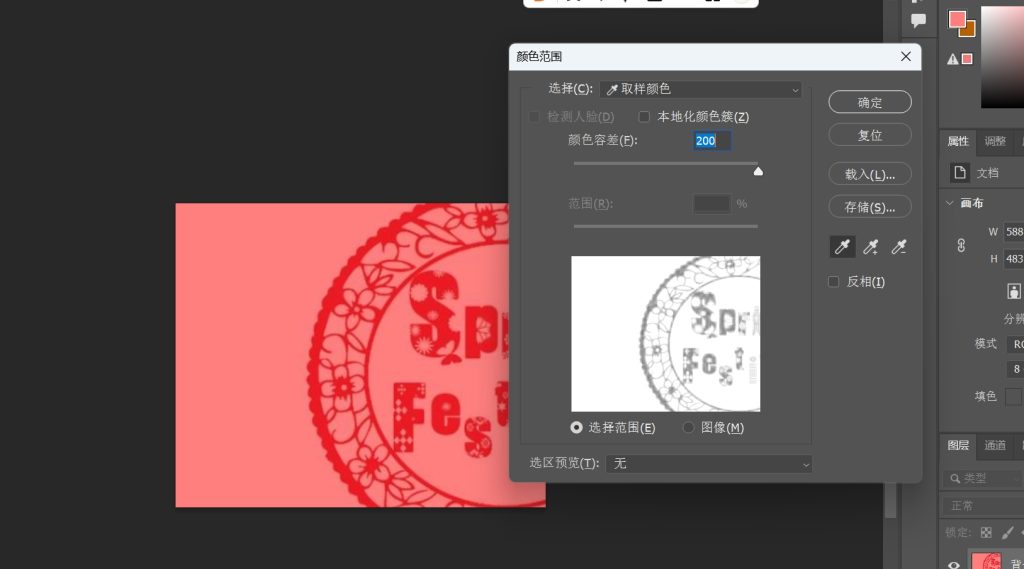The image size is (1024, 569).
Task: Hide the background layer with the eye icon
Action: [x=954, y=564]
